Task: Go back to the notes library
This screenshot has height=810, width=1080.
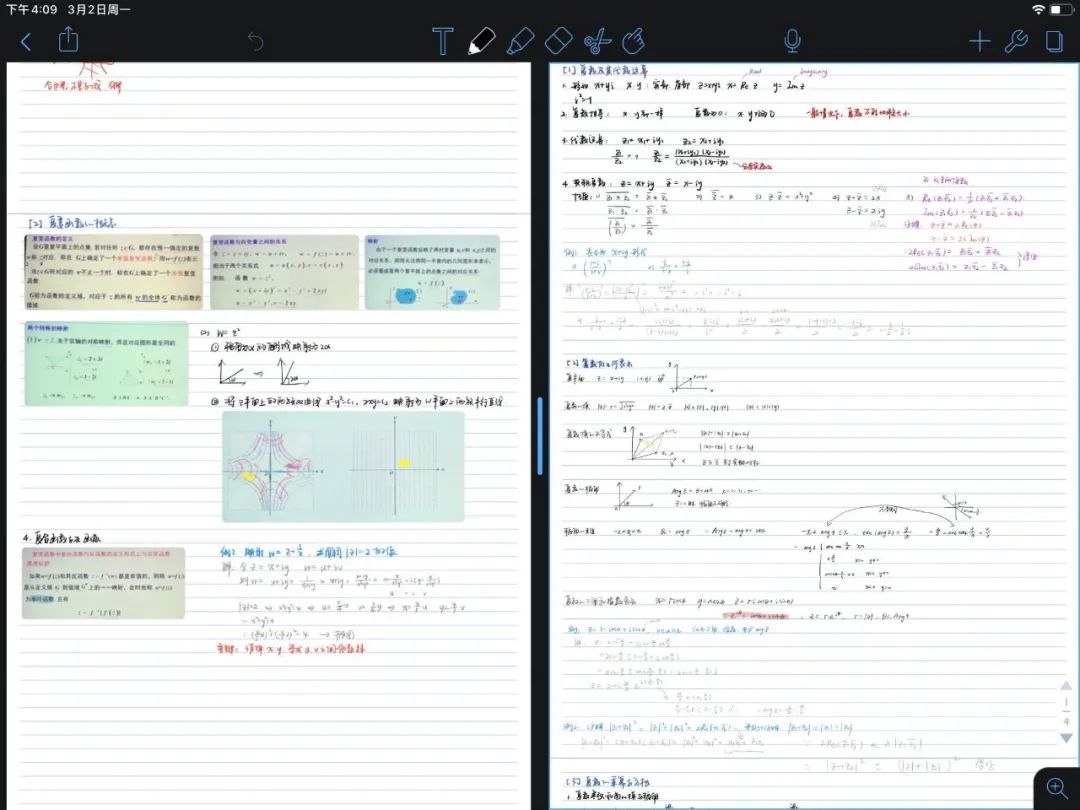Action: coord(26,41)
